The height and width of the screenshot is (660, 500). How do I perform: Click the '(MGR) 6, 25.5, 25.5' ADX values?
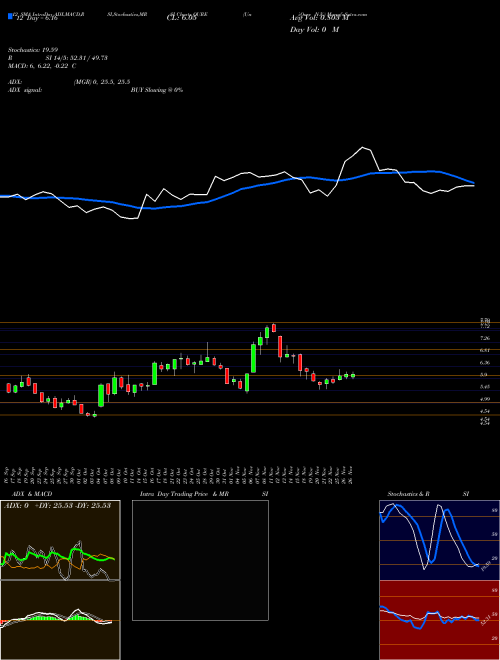click(x=102, y=82)
